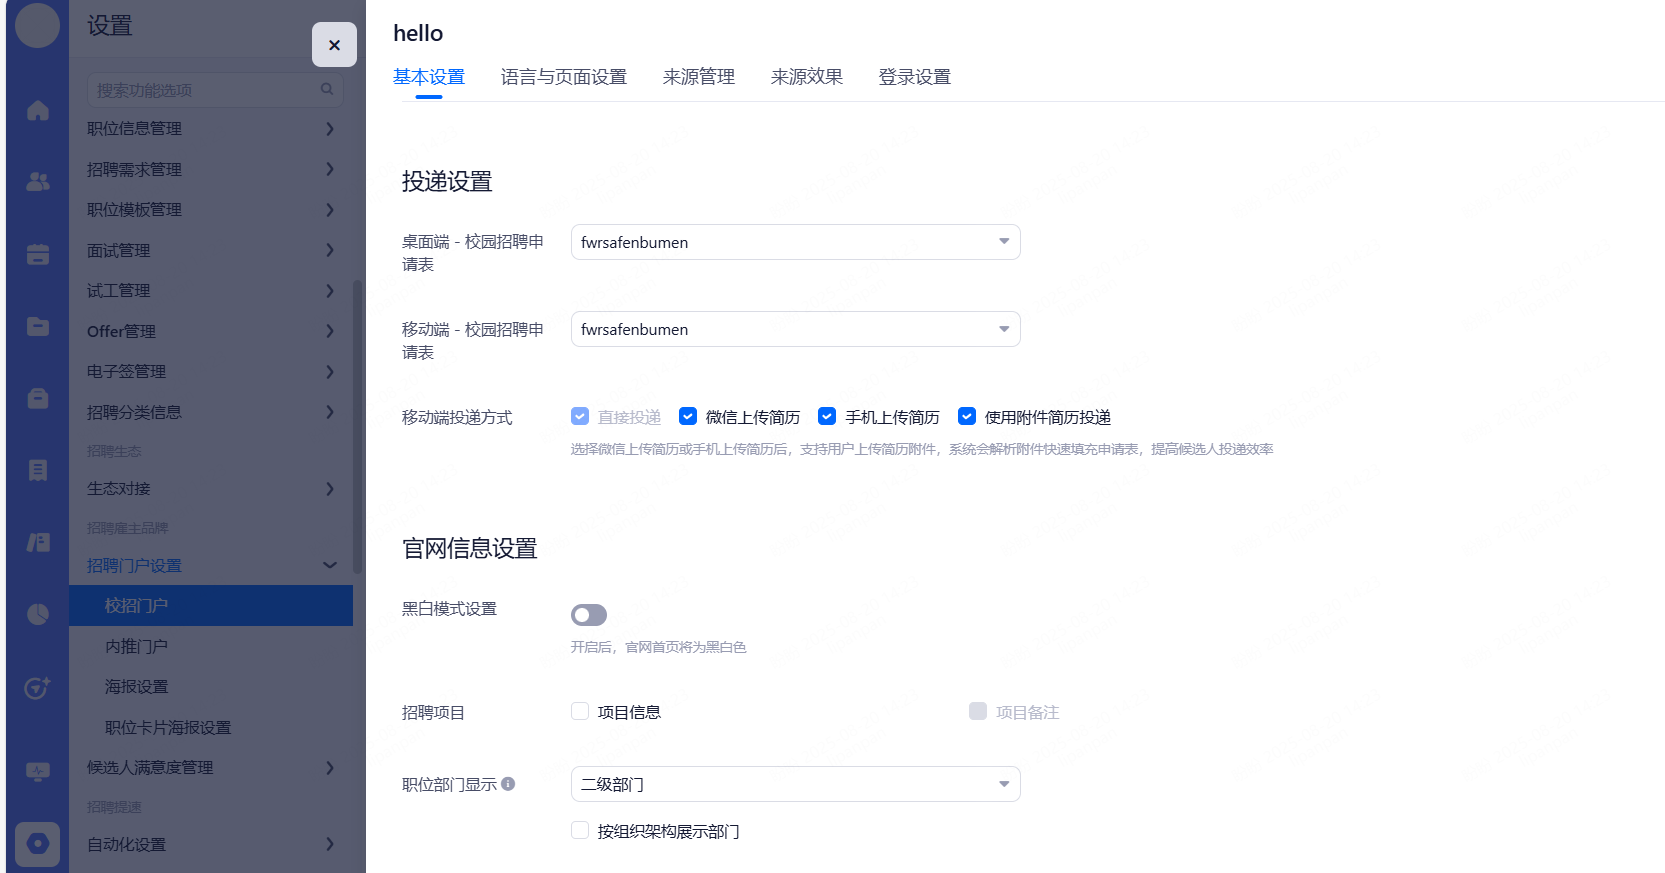This screenshot has height=873, width=1665.
Task: Click the 搜索功能选项 search input field
Action: click(203, 90)
